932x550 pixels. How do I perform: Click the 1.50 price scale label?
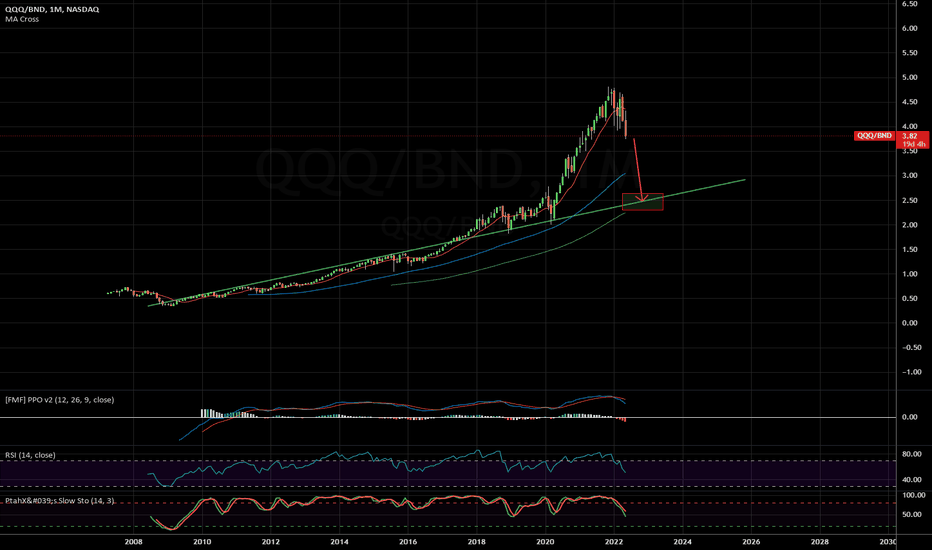pos(909,249)
